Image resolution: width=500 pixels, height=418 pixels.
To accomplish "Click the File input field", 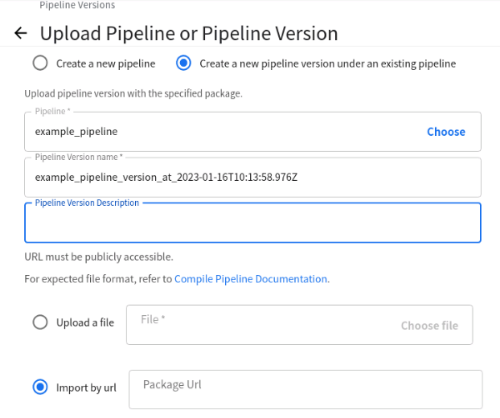I will tap(299, 325).
